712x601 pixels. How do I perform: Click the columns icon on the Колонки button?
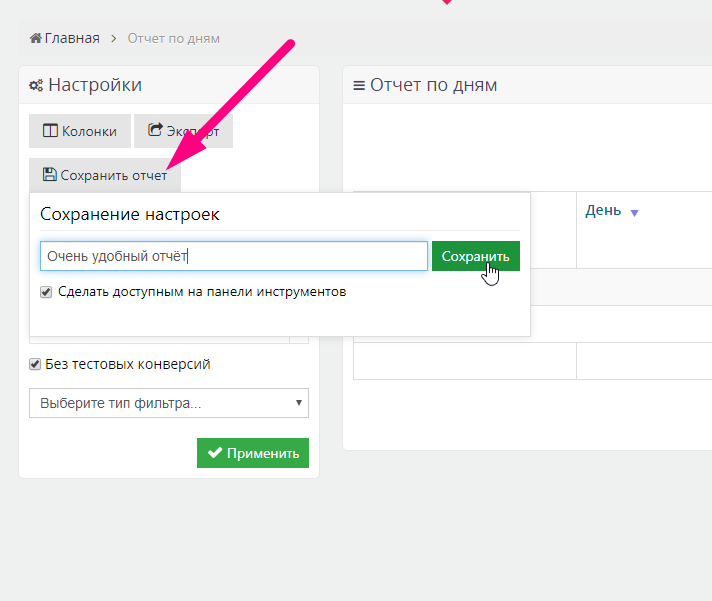(50, 131)
